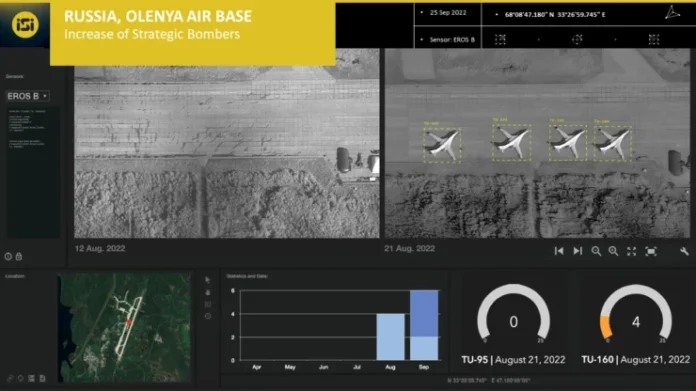
Task: Toggle the padlock lock icon
Action: click(19, 256)
